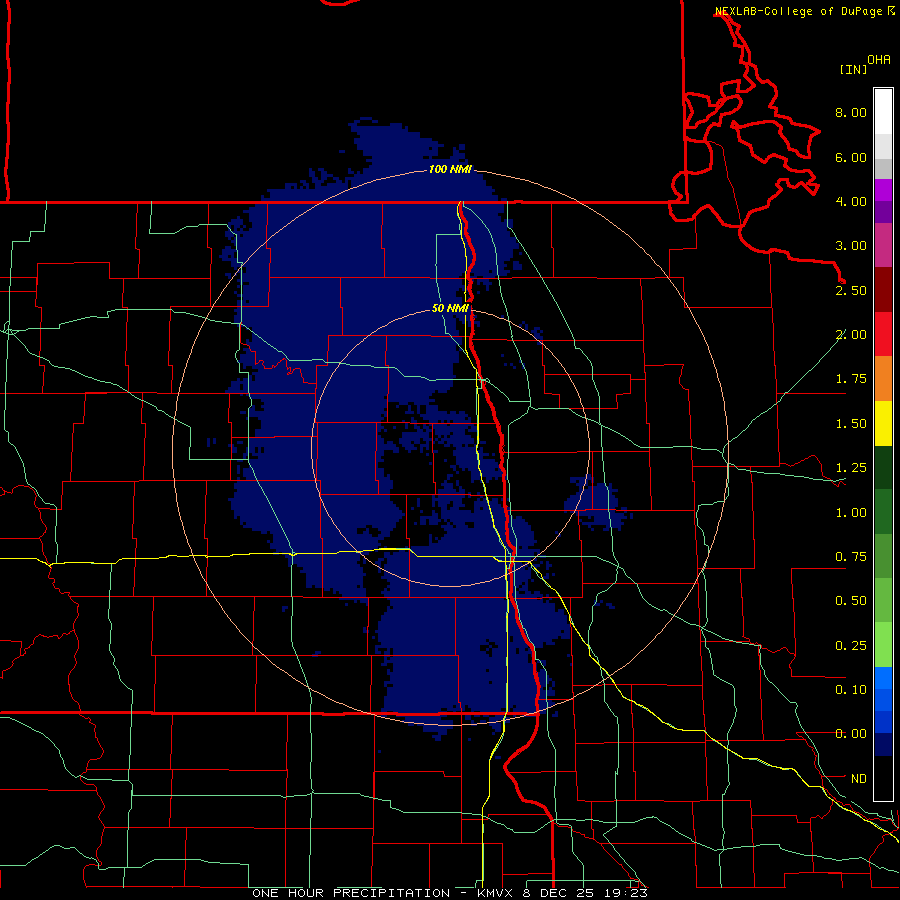Select the 0.50 legend value
900x900 pixels.
[851, 601]
